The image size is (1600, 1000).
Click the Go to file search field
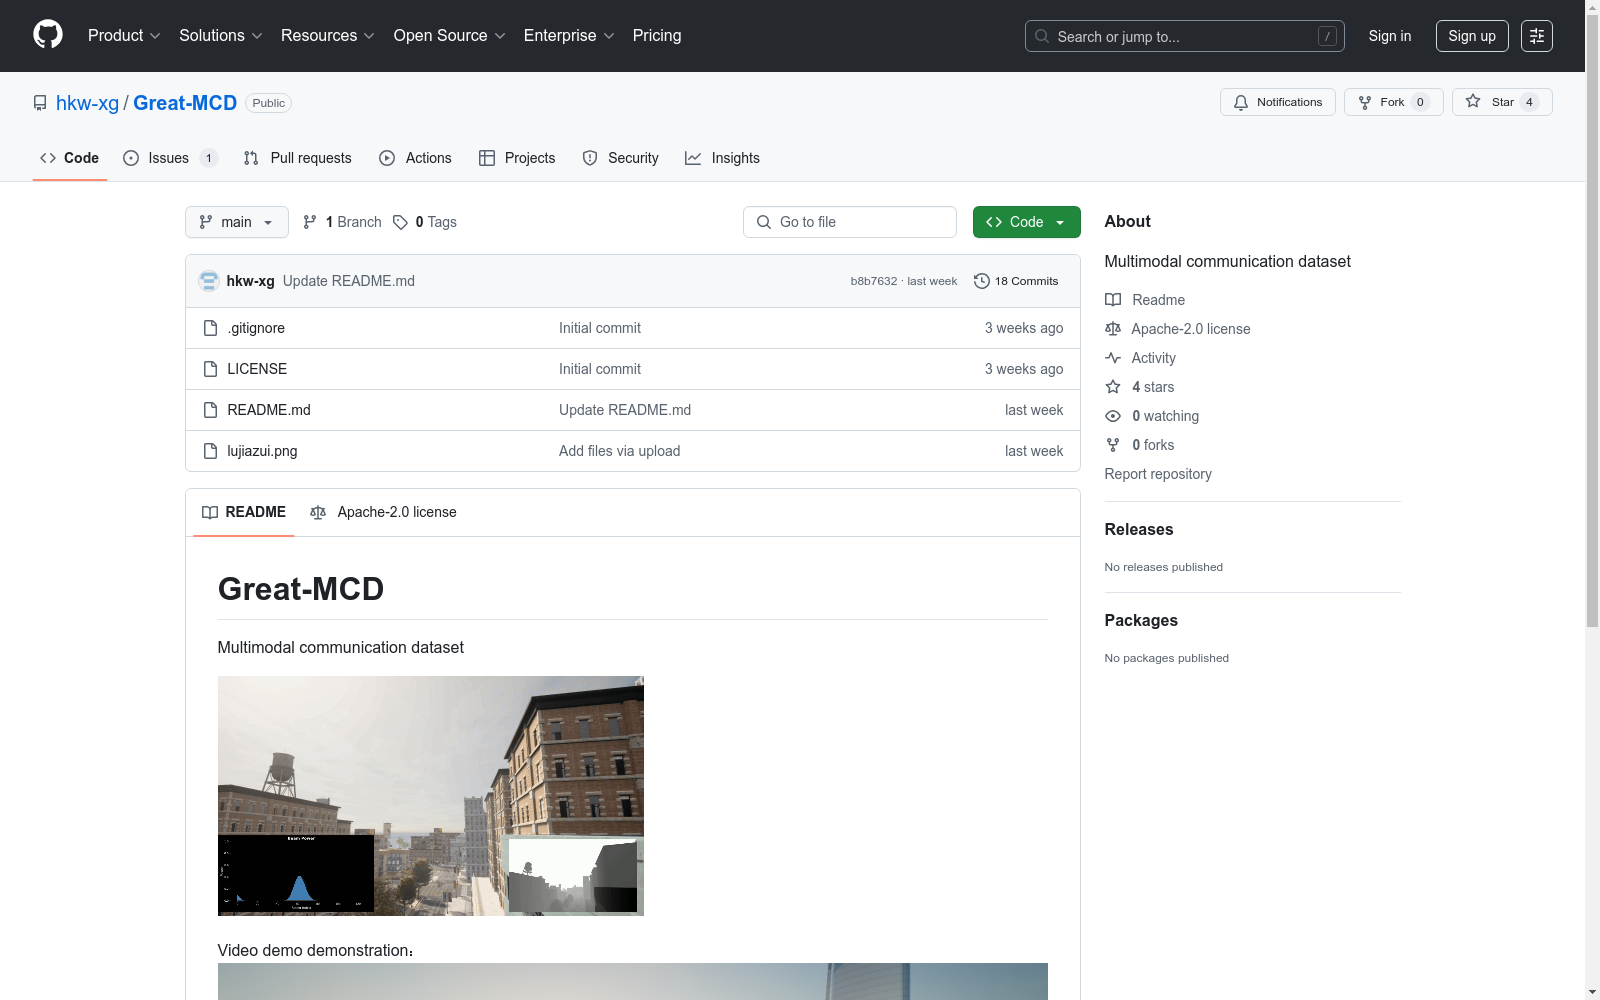click(850, 222)
